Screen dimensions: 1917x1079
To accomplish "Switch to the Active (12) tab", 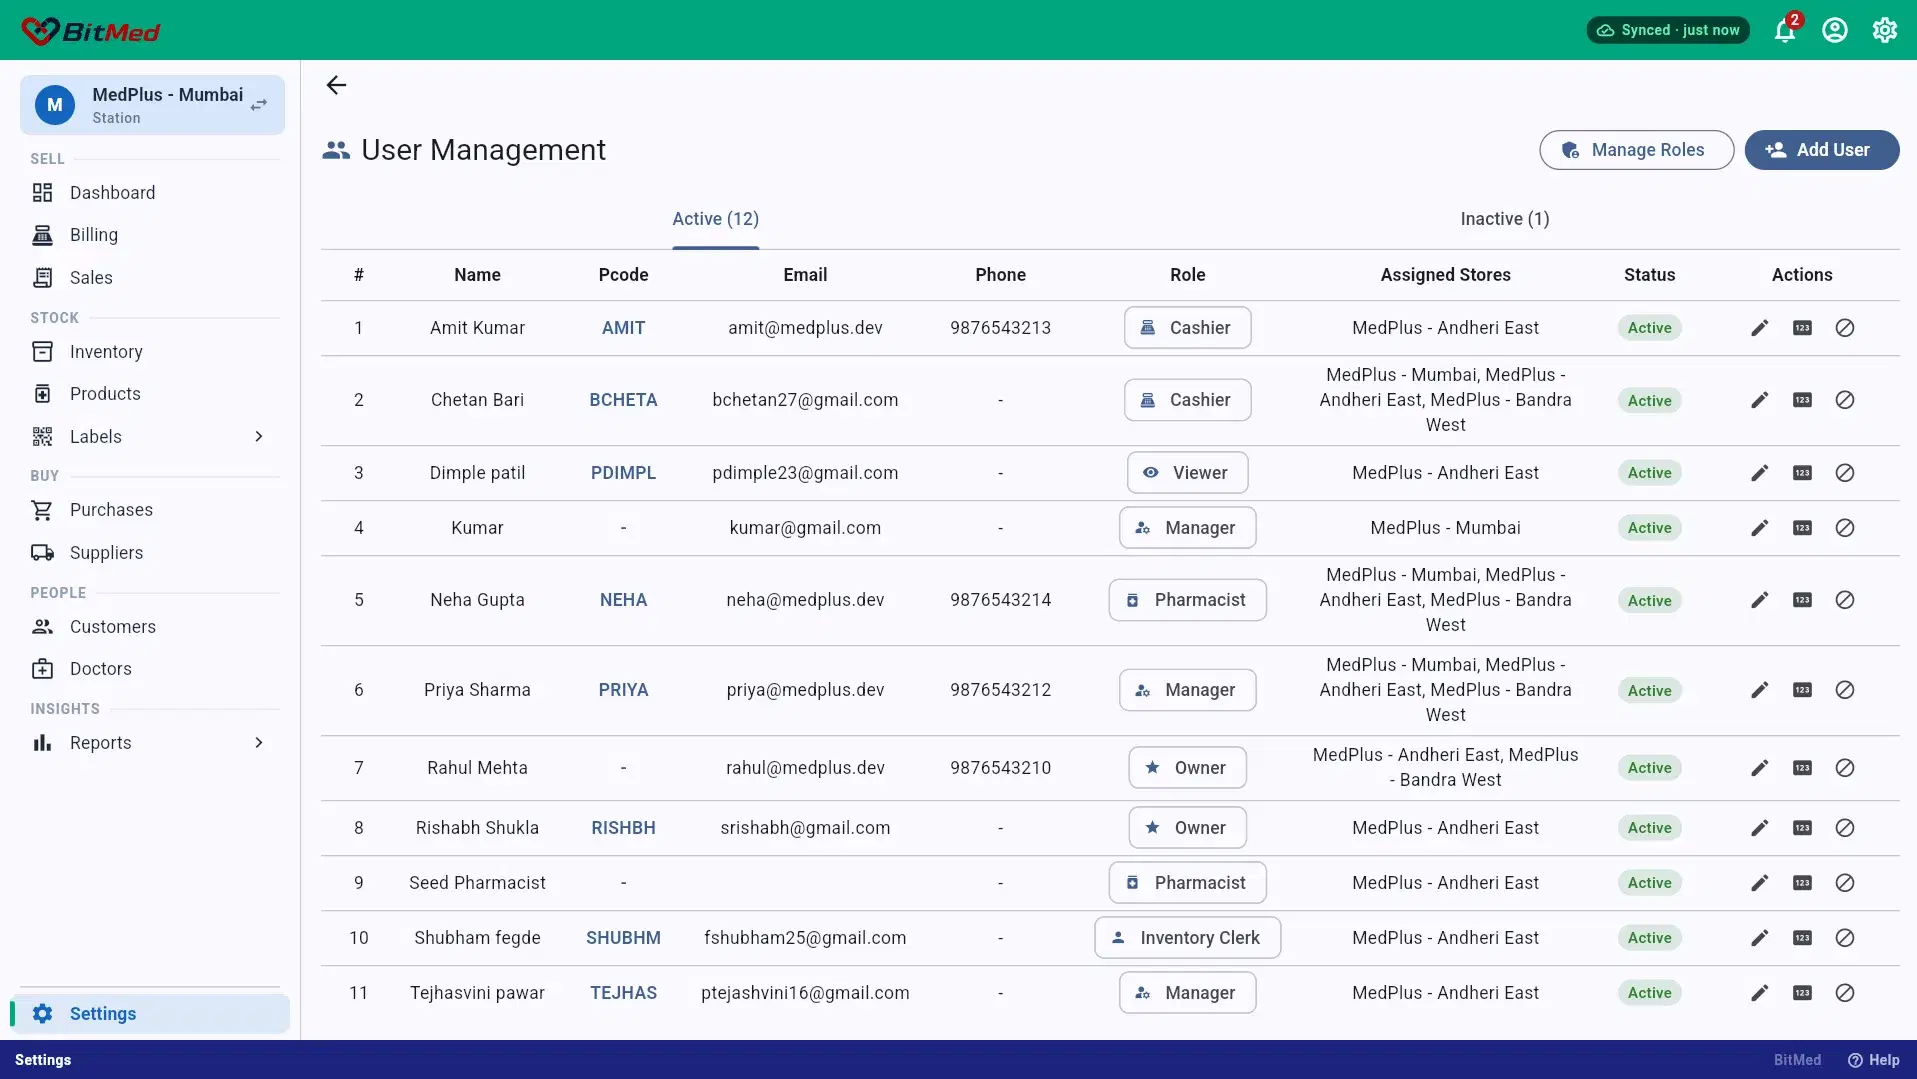I will [x=715, y=219].
